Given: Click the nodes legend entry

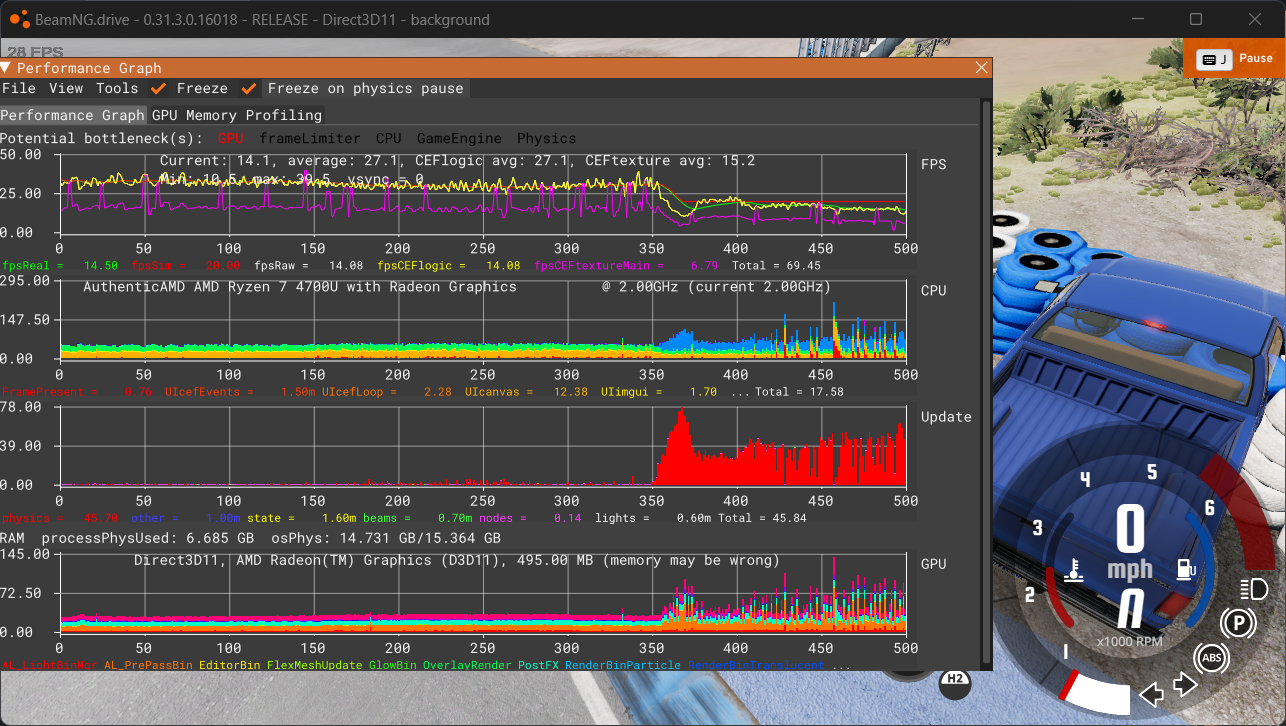Looking at the screenshot, I should (x=529, y=518).
